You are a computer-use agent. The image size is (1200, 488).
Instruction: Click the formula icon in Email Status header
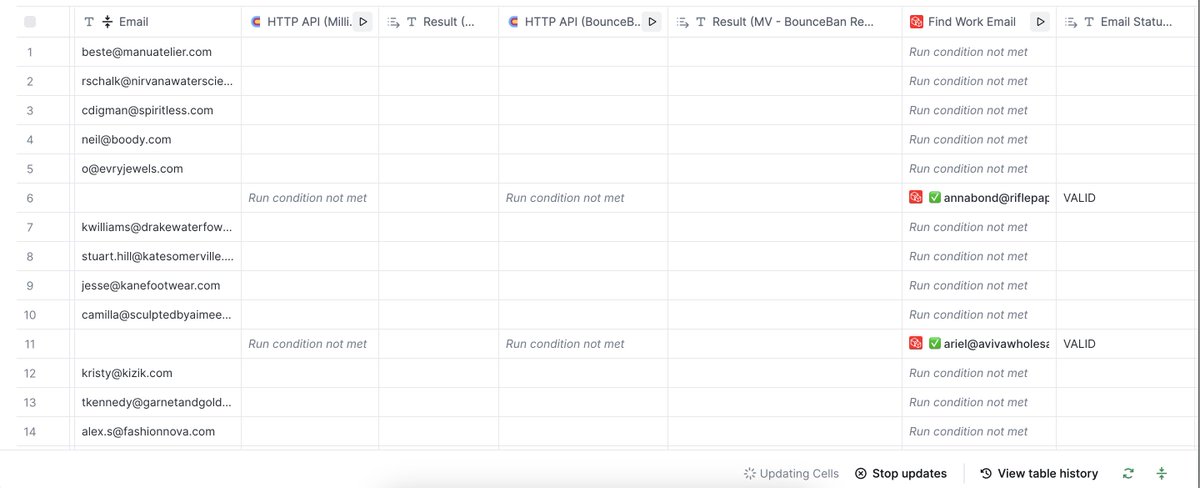(x=1071, y=21)
